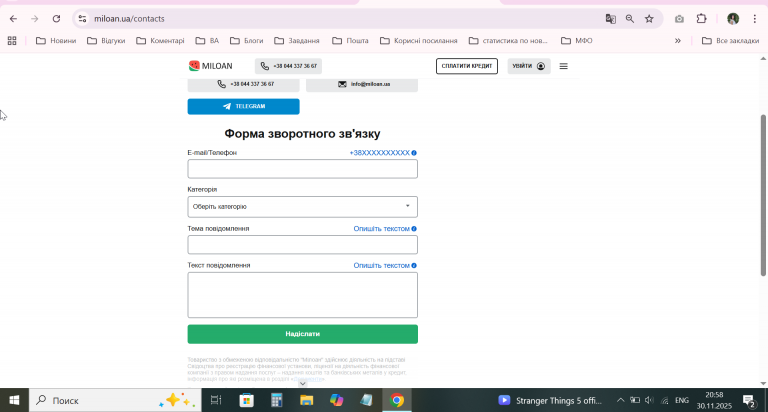Click info icon next to Тема повідомлення hint
Viewport: 768px width, 412px height.
414,229
